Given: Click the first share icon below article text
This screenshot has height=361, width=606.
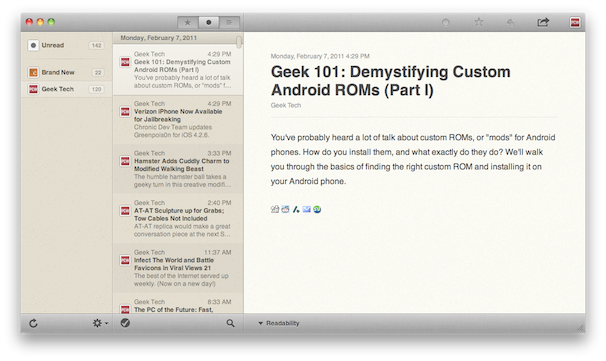Looking at the screenshot, I should pos(275,209).
